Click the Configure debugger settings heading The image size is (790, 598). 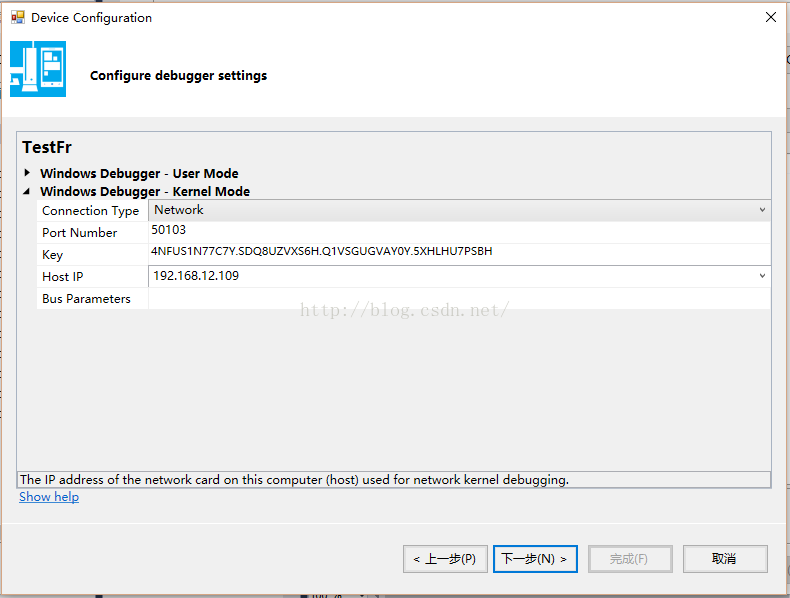(178, 76)
